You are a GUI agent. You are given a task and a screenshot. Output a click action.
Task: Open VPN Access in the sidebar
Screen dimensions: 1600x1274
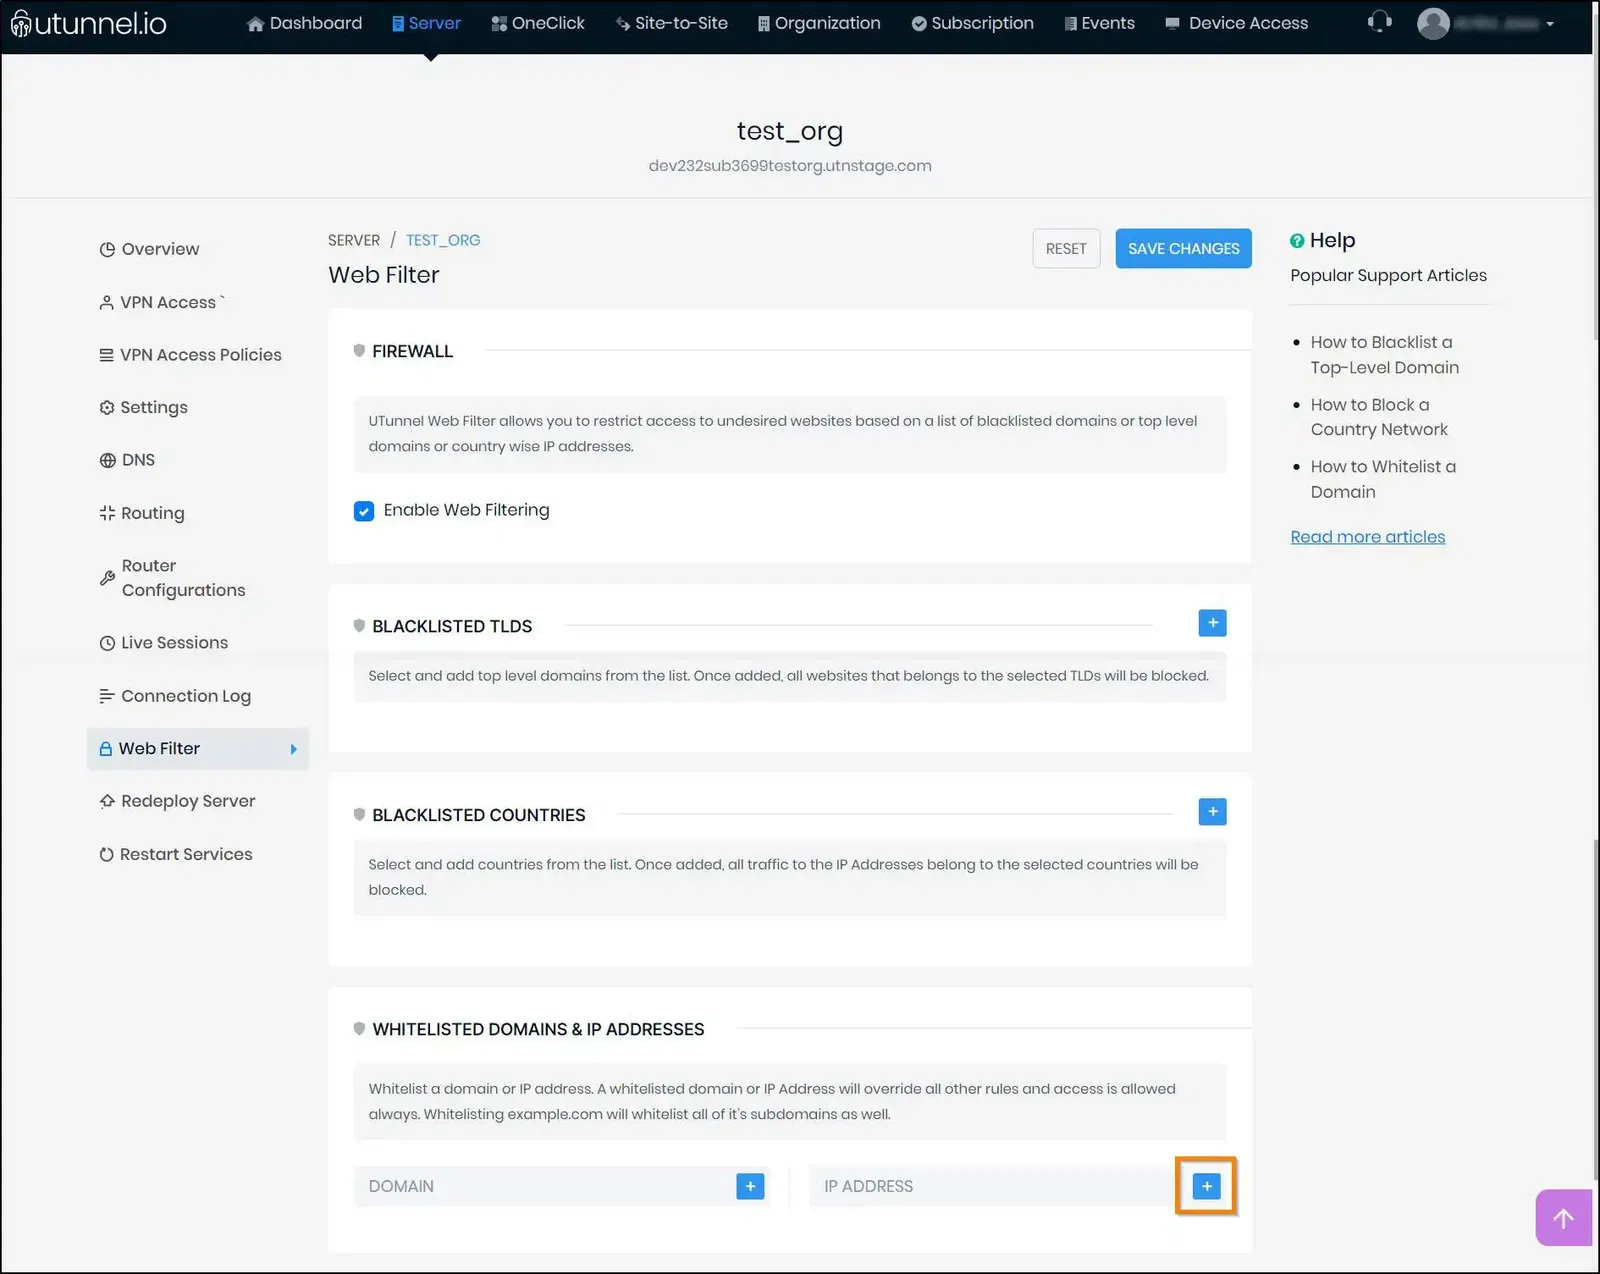point(162,302)
